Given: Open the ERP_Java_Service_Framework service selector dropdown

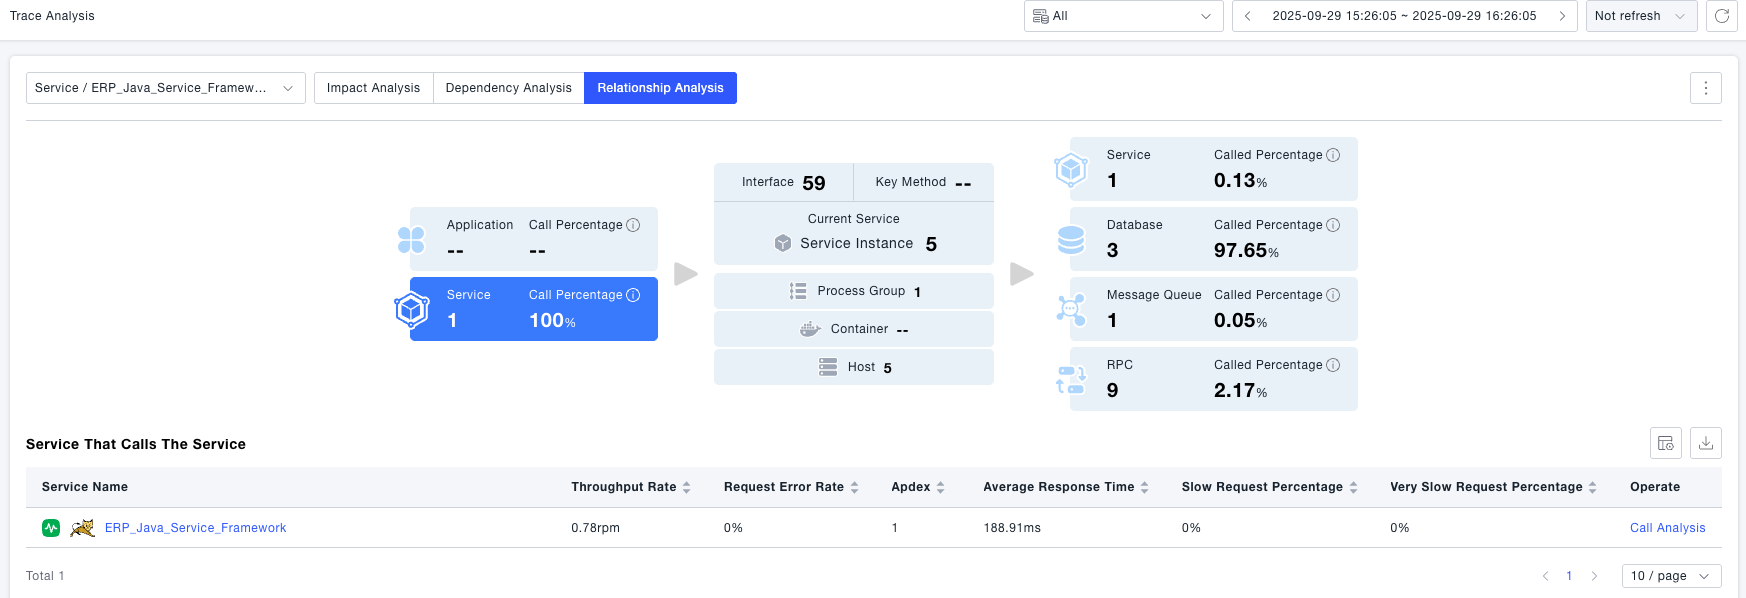Looking at the screenshot, I should [165, 88].
